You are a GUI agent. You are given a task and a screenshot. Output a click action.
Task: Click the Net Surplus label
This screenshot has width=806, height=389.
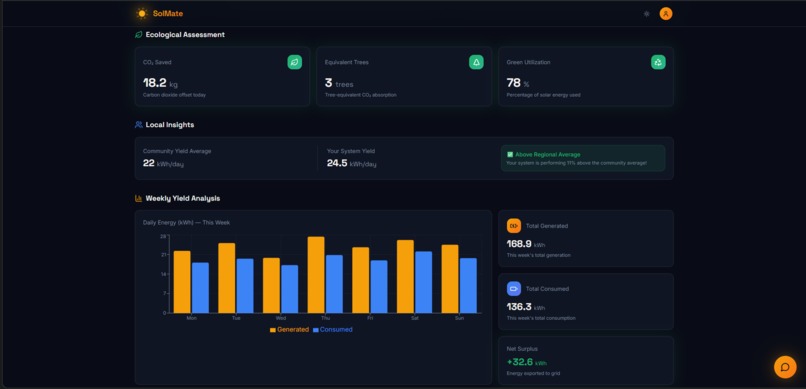point(521,349)
